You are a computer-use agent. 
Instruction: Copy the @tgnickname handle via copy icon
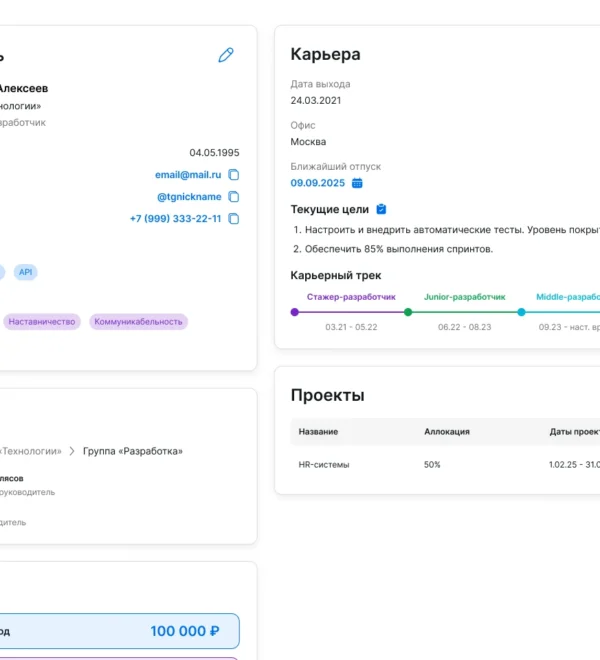234,197
